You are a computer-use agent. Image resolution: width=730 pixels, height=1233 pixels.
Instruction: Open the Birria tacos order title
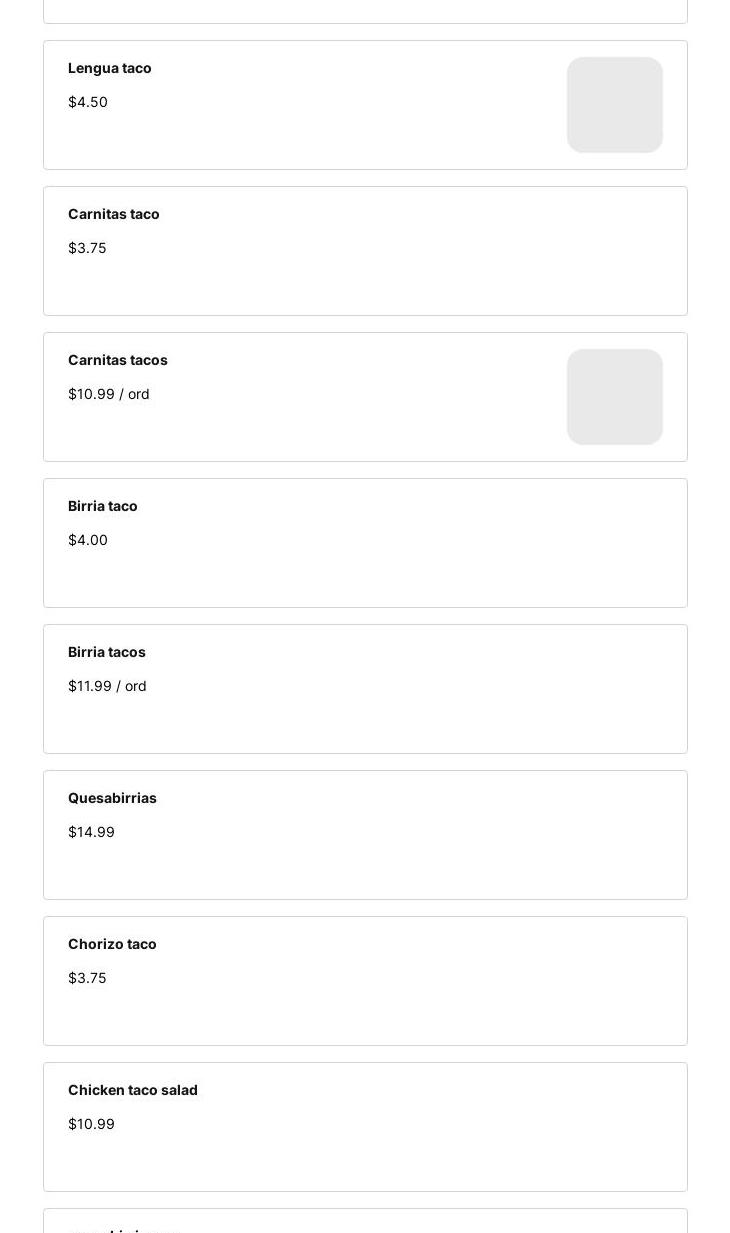pyautogui.click(x=107, y=652)
